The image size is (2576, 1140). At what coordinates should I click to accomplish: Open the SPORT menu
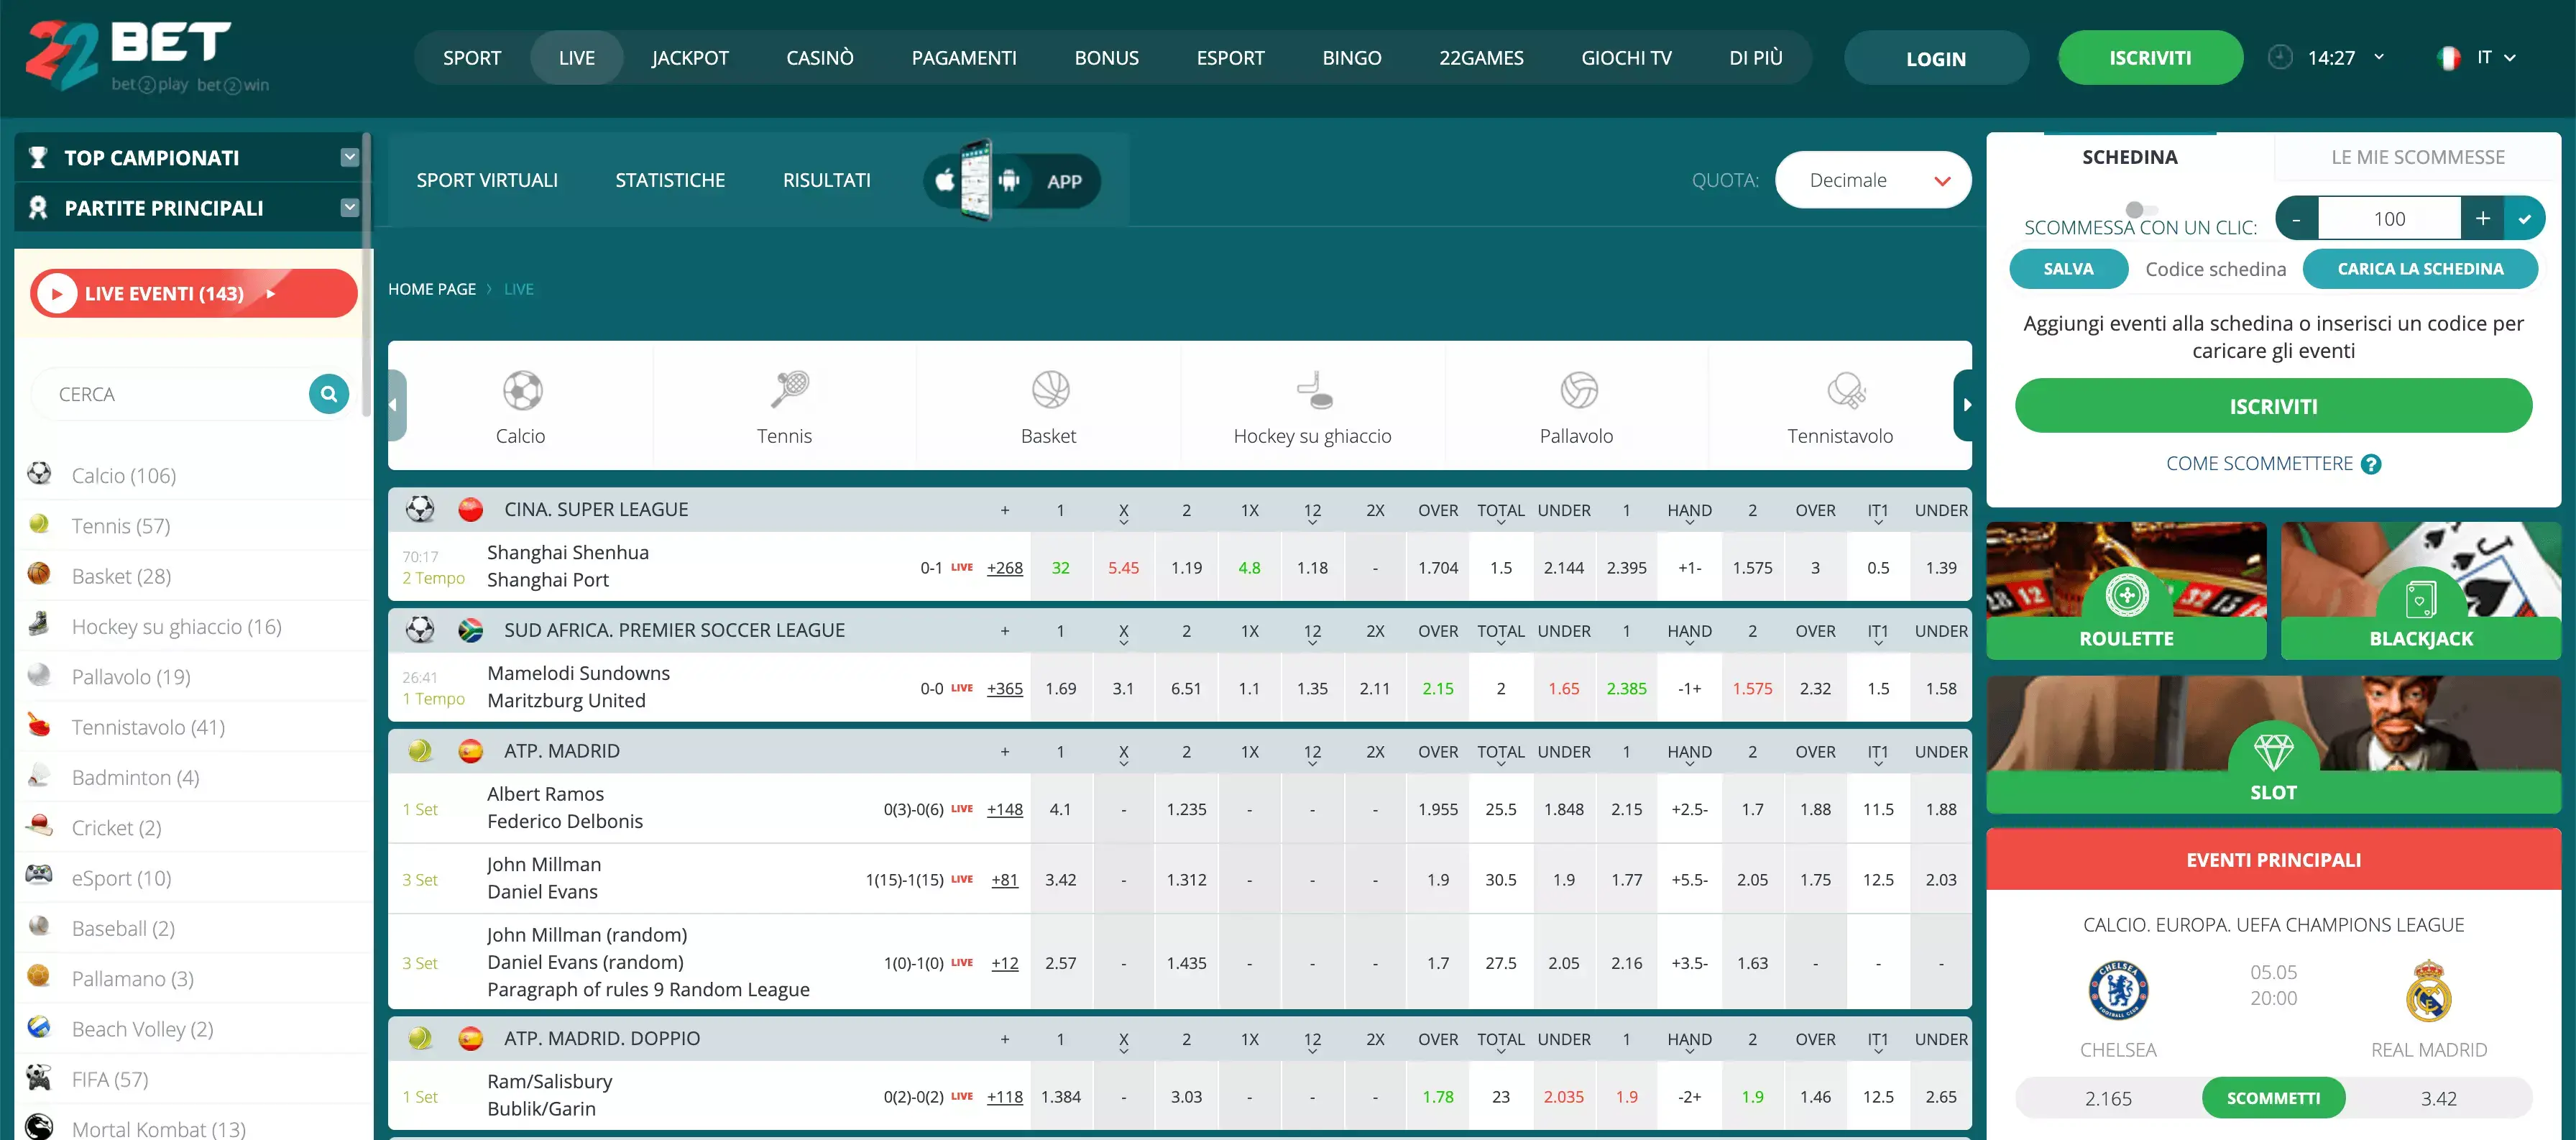coord(472,58)
